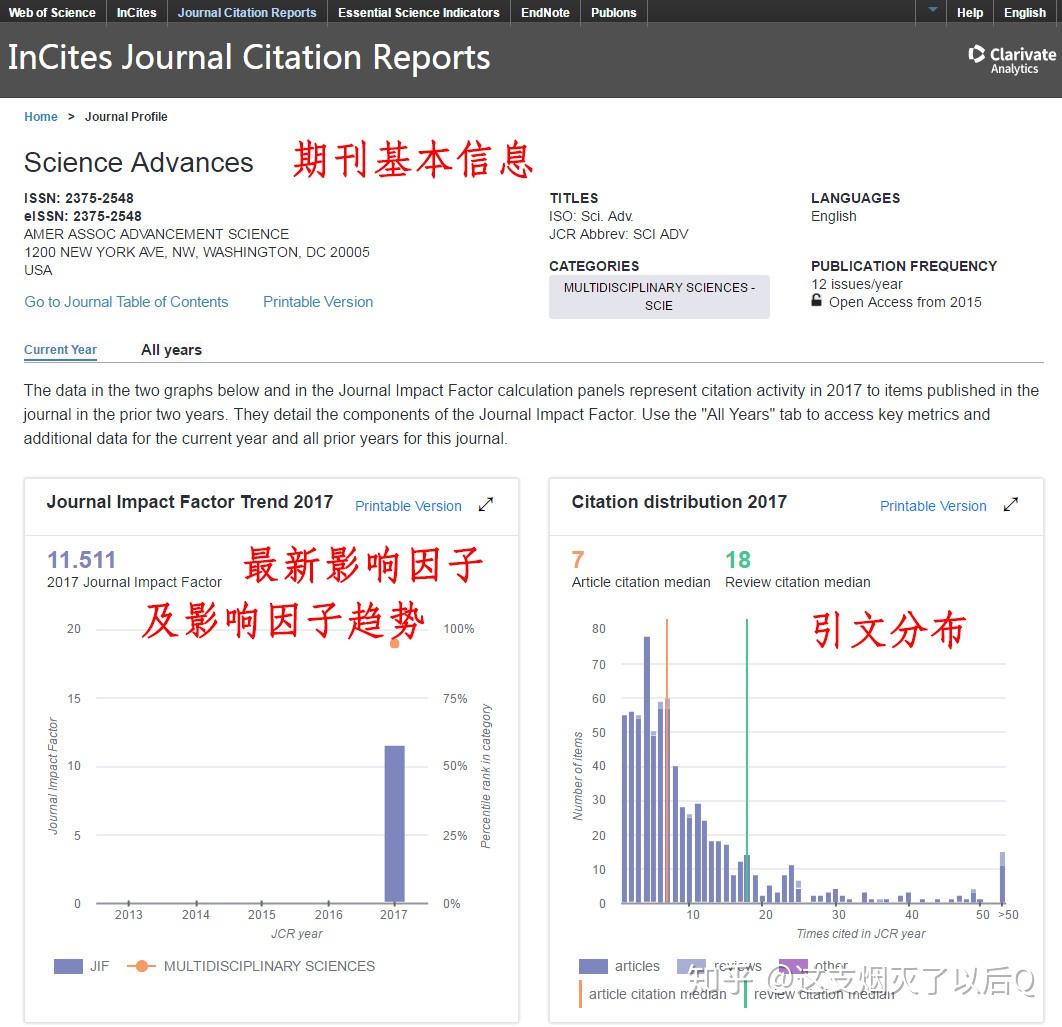Screen dimensions: 1062x1027
Task: Open the English language menu
Action: tap(1024, 12)
